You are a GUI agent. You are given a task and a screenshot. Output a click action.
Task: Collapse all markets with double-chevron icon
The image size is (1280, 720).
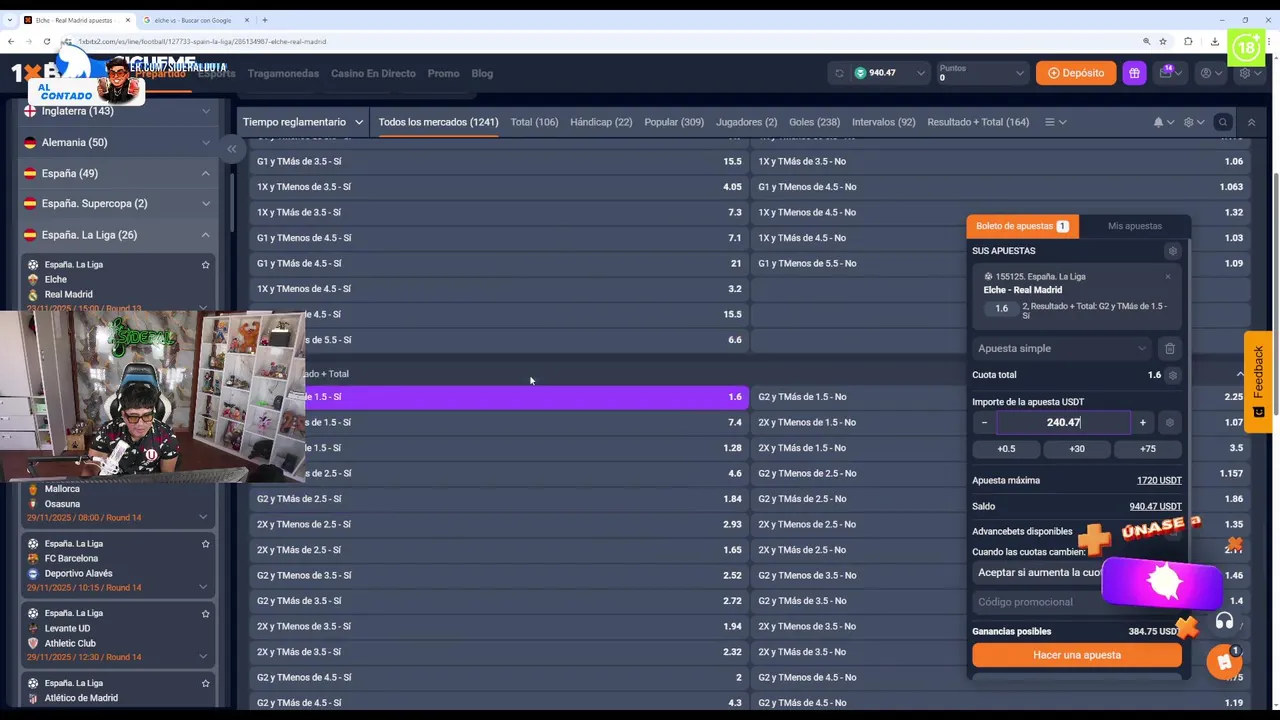pyautogui.click(x=1251, y=122)
